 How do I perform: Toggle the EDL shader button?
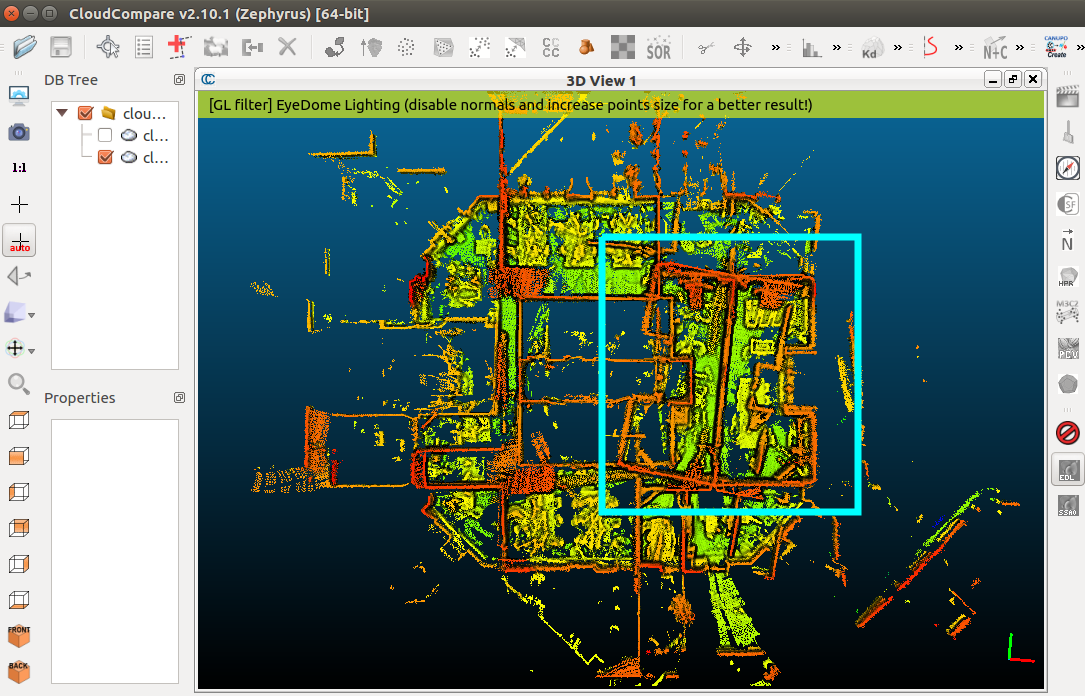pos(1067,471)
